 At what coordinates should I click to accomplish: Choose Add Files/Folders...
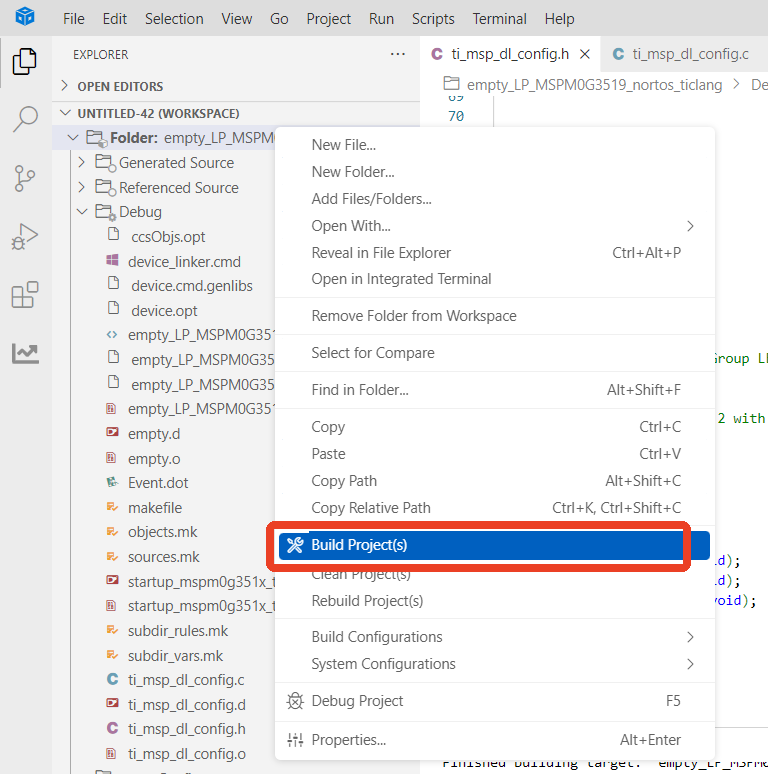click(495, 199)
